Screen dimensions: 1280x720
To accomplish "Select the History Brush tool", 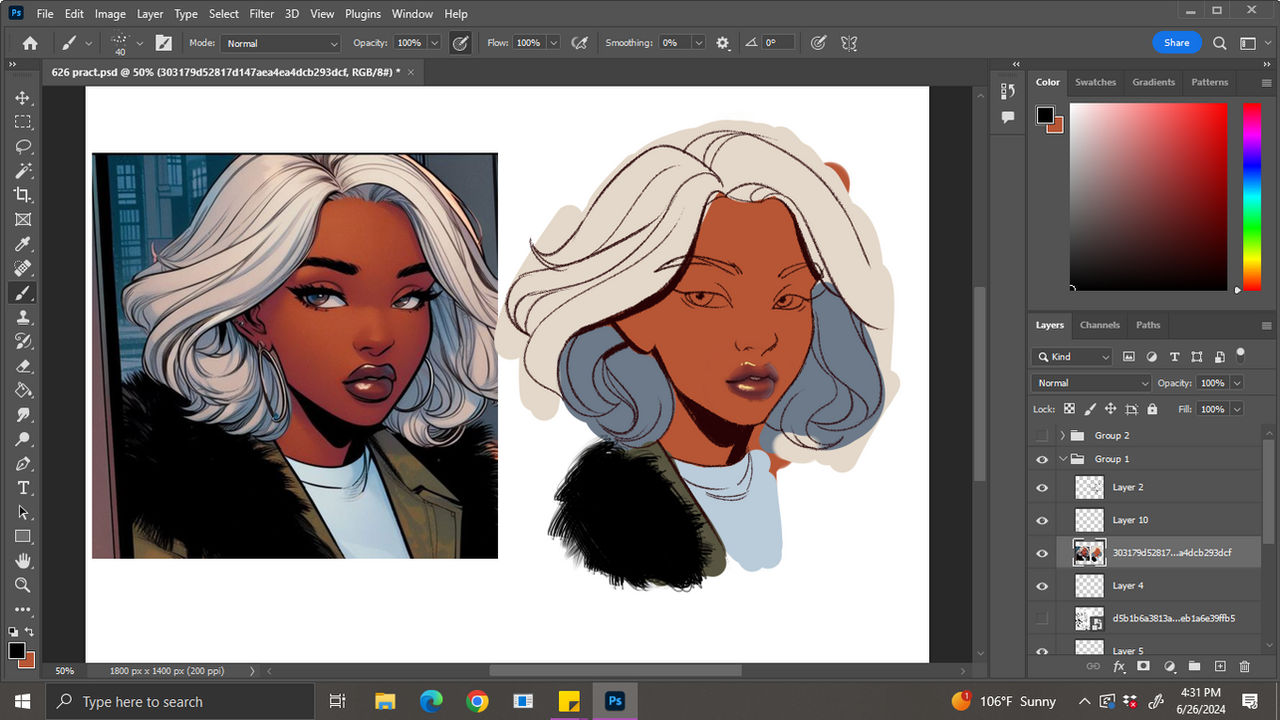I will tap(22, 342).
